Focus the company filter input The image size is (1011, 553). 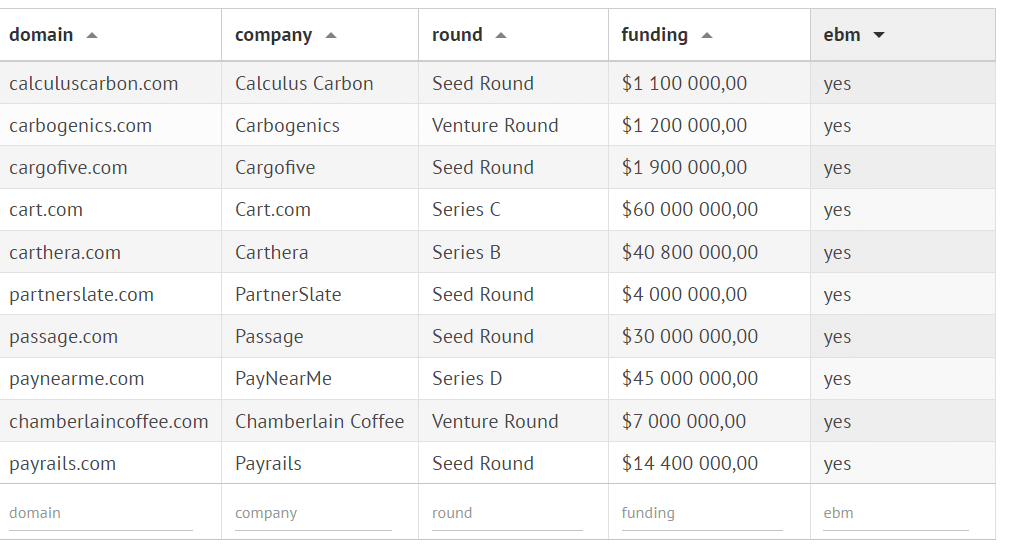coord(313,513)
